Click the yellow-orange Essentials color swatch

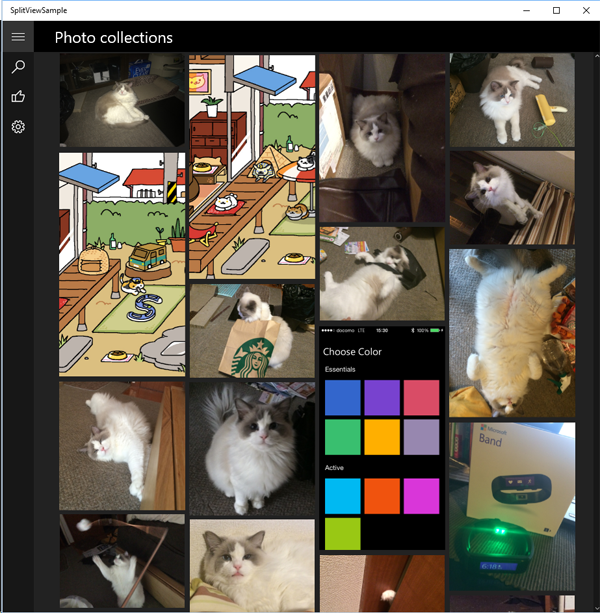pos(382,437)
